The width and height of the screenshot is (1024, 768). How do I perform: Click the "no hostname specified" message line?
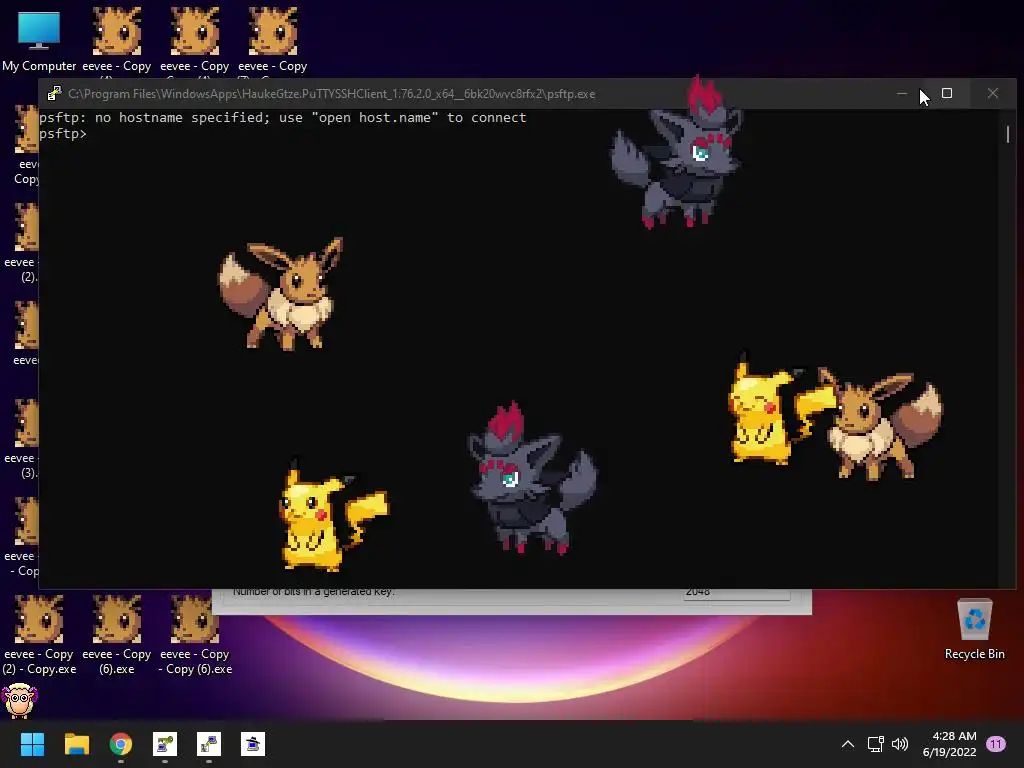[x=283, y=118]
